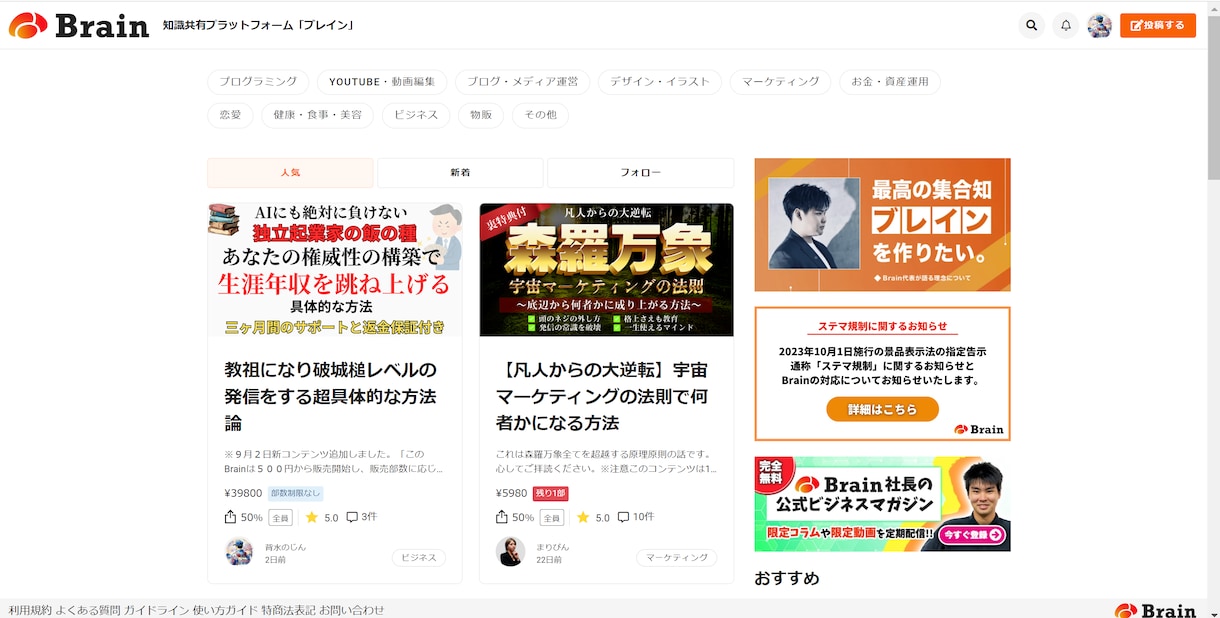The height and width of the screenshot is (618, 1220).
Task: Click the 詳細はこちら button
Action: click(x=882, y=409)
